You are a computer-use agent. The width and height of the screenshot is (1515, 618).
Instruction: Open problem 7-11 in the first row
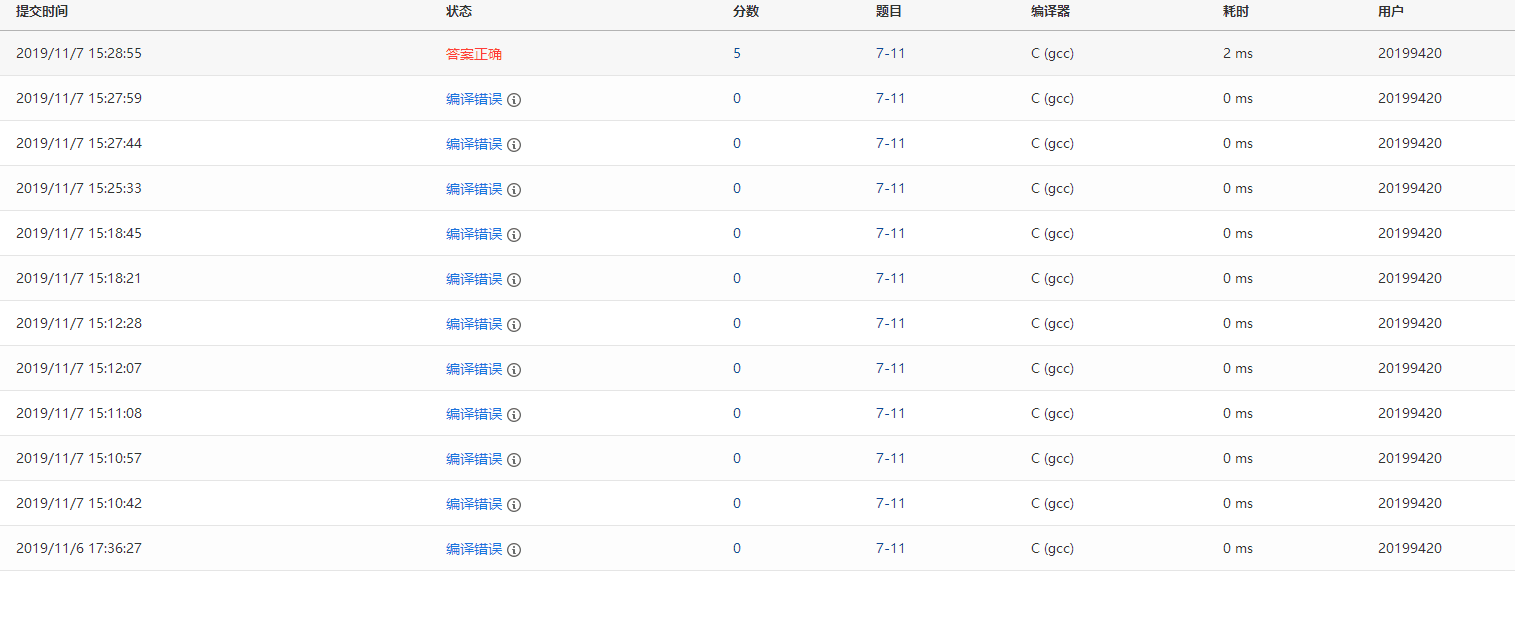click(890, 53)
